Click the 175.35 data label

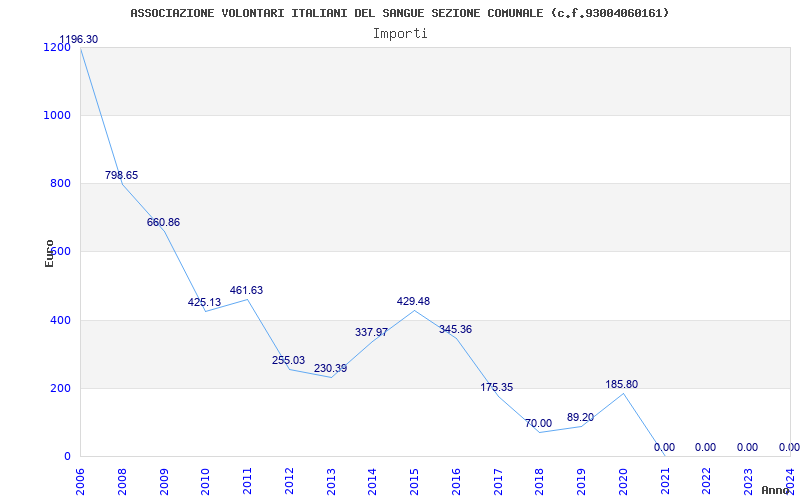coord(496,387)
